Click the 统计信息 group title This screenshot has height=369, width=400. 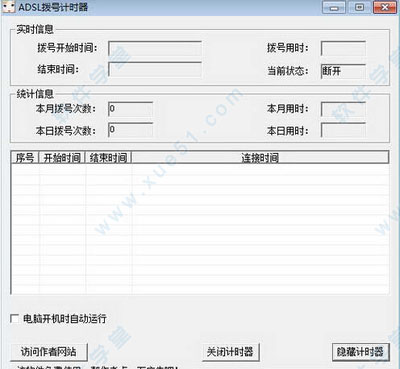point(35,94)
